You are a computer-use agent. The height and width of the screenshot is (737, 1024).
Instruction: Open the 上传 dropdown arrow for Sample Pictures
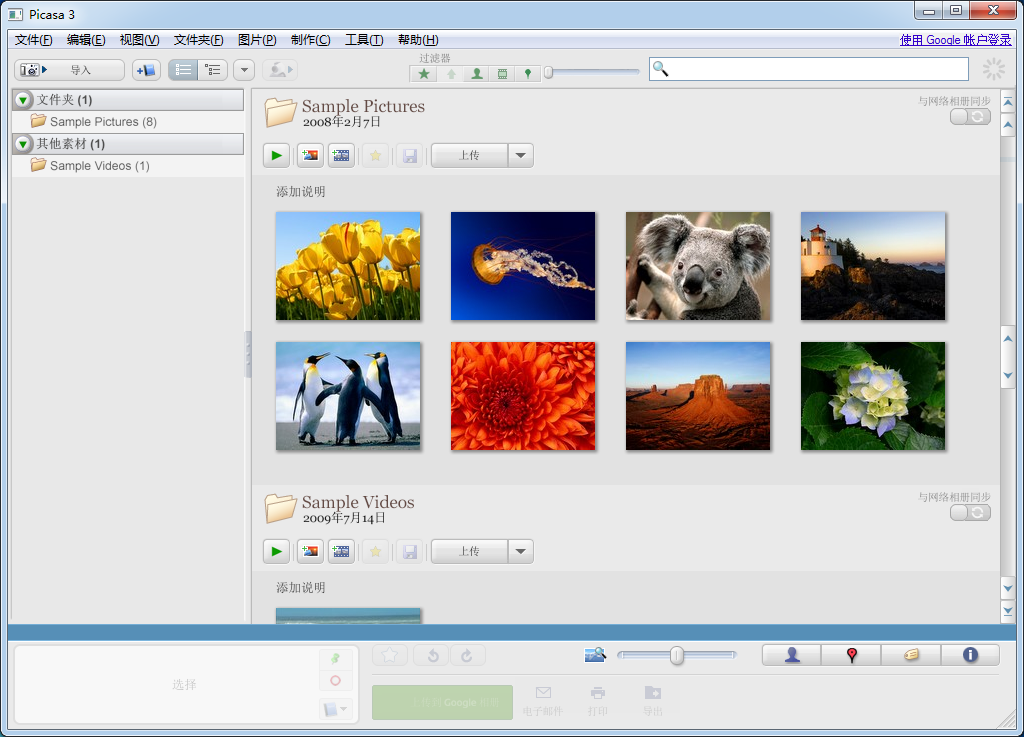click(520, 155)
